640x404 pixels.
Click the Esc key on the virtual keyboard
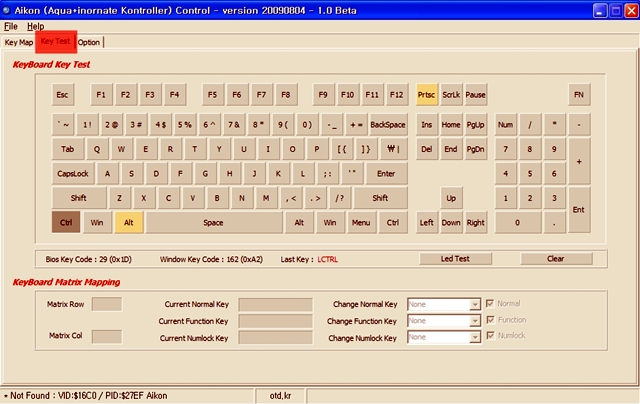[x=63, y=95]
